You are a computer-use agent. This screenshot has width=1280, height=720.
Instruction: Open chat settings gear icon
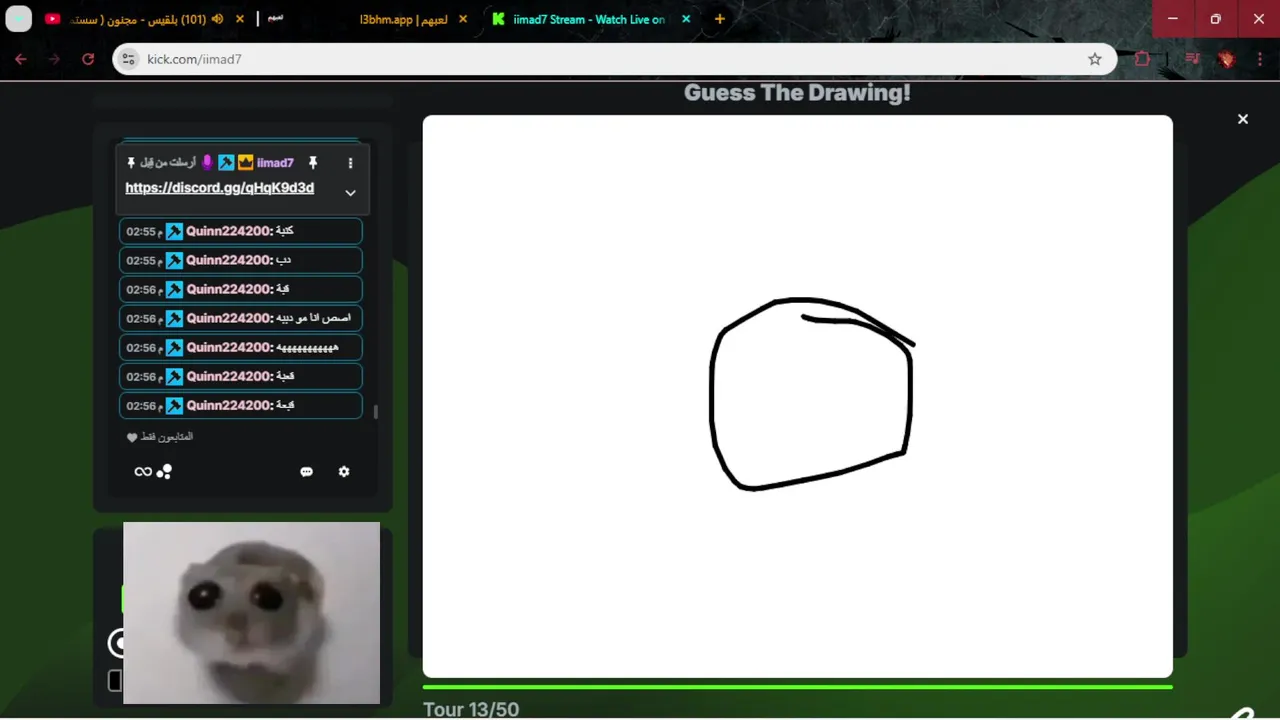coord(344,471)
